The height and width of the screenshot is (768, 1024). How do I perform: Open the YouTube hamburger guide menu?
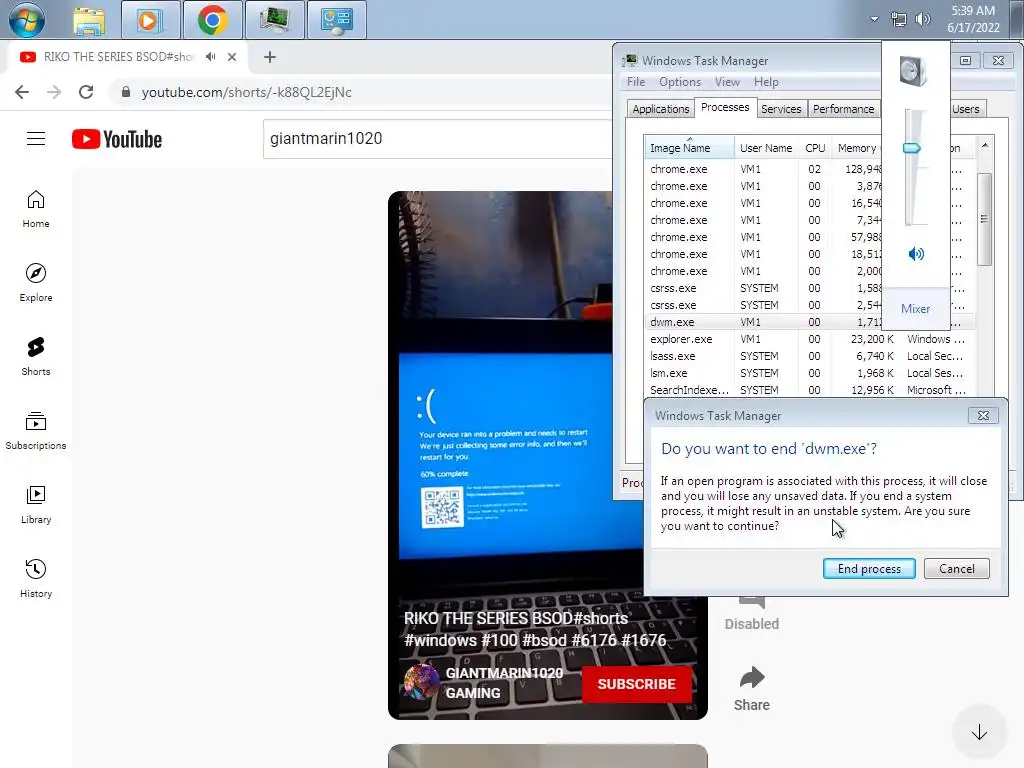point(36,138)
